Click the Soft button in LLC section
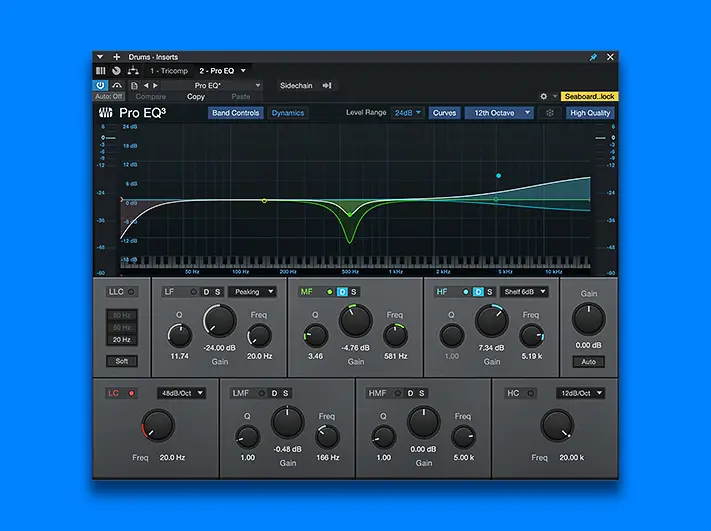Screen dimensions: 711x531 (122, 361)
